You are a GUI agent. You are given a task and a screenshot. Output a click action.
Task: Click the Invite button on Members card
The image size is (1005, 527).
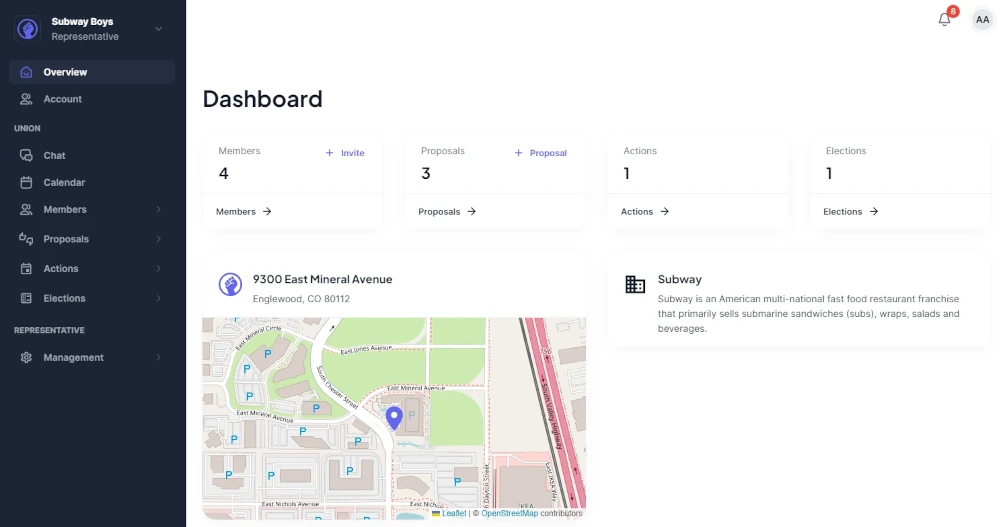click(345, 153)
